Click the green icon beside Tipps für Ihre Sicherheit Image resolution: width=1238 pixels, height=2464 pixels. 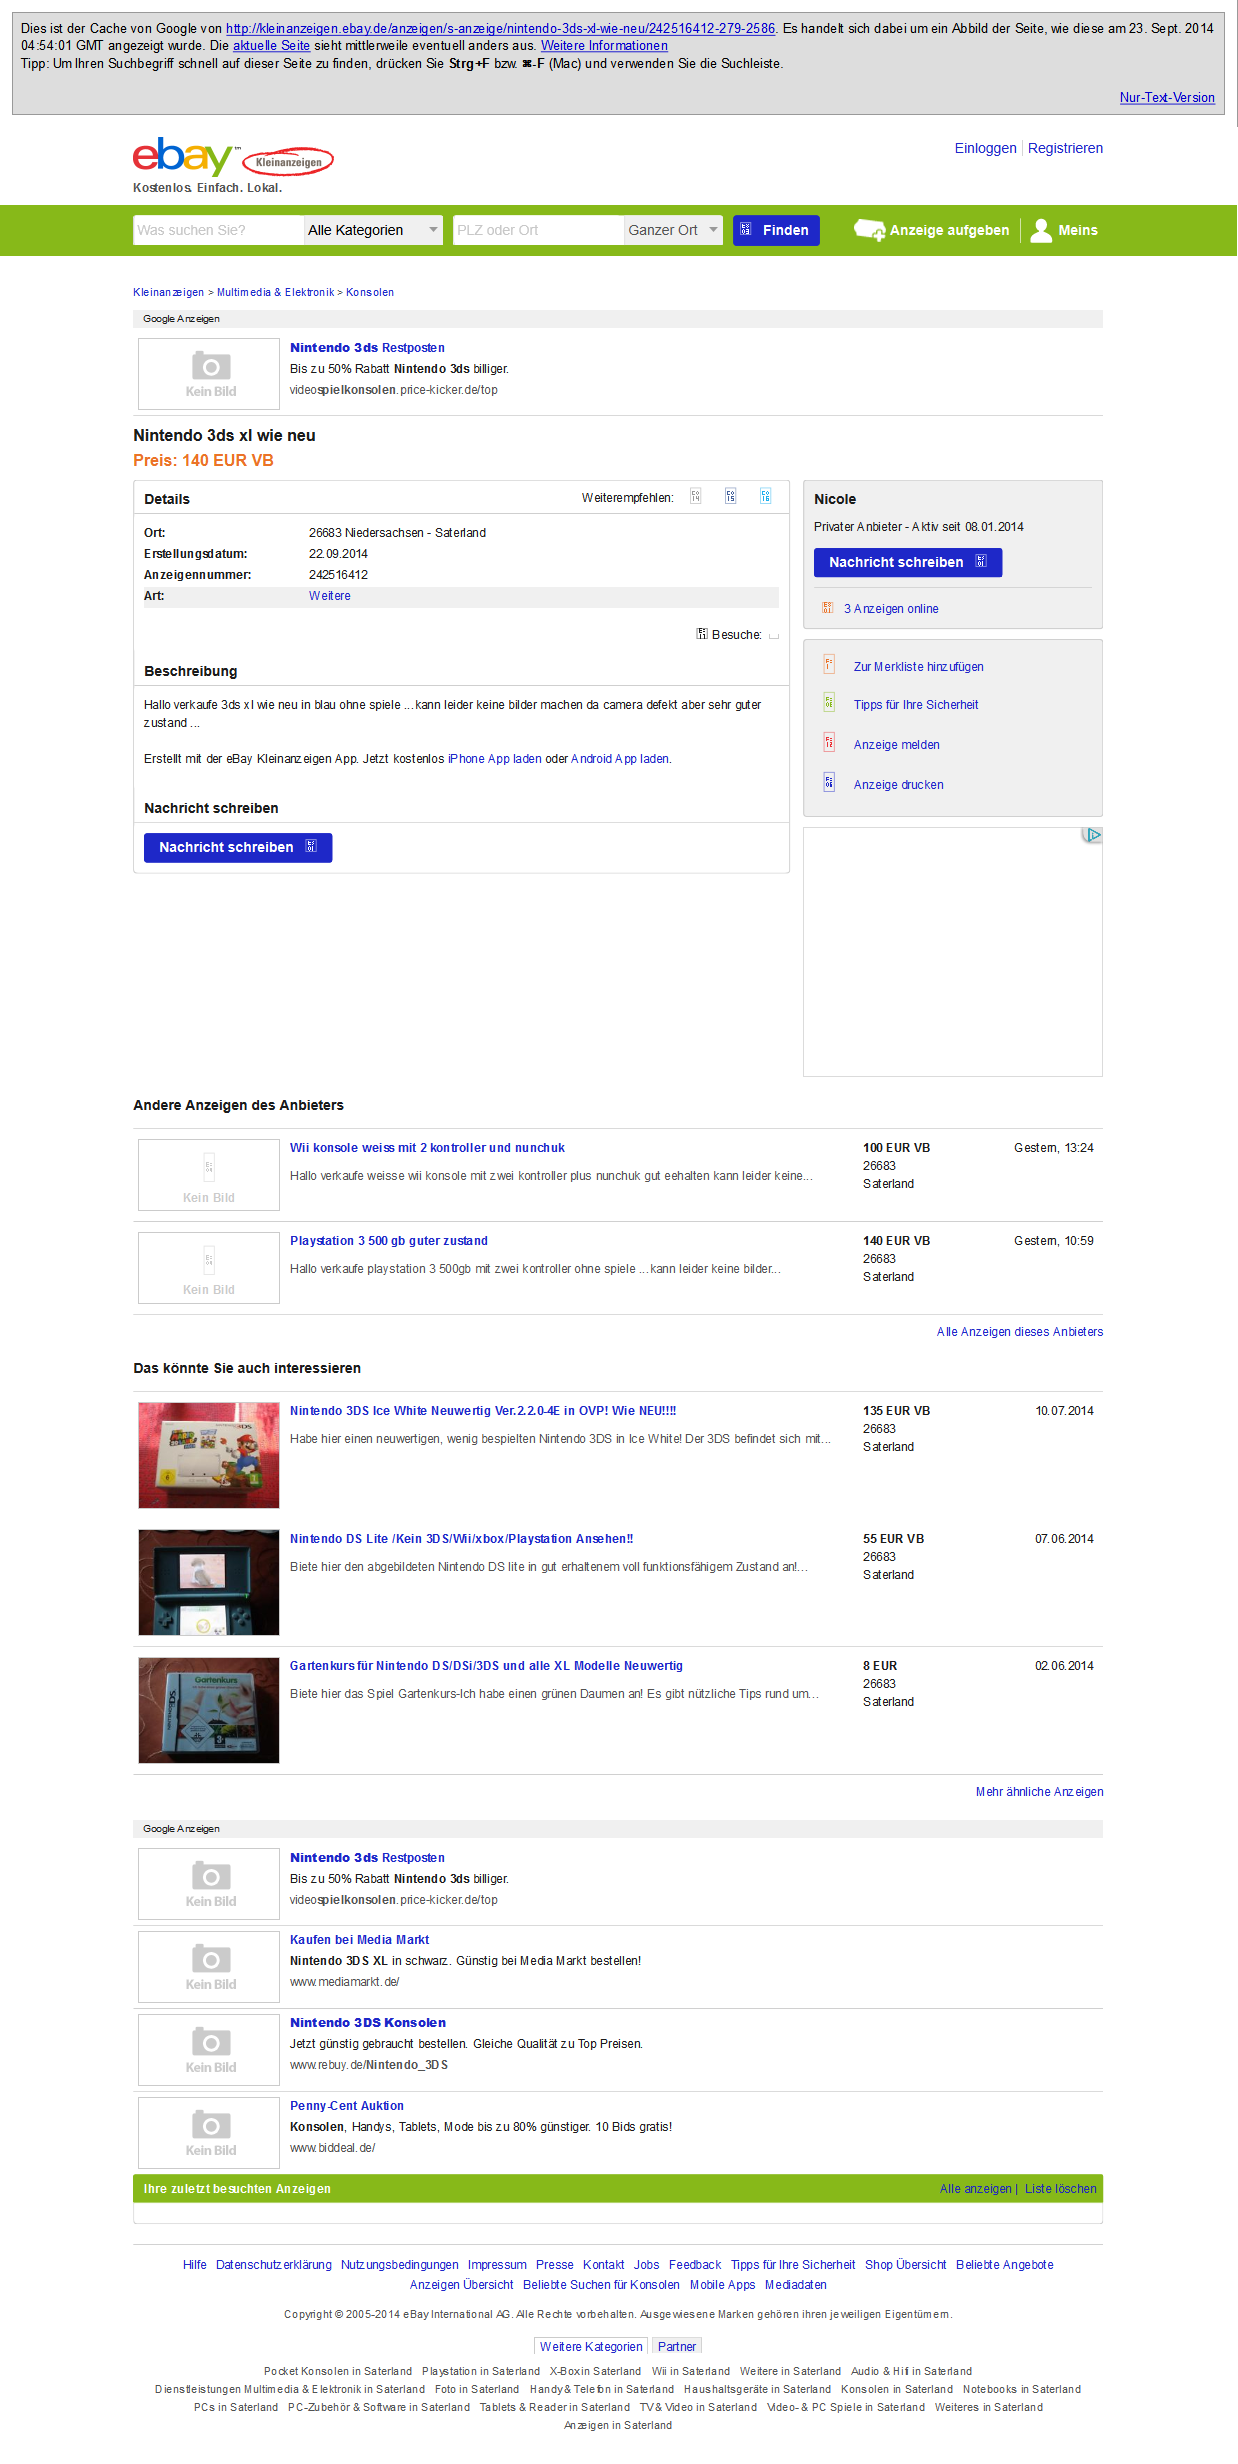click(829, 702)
